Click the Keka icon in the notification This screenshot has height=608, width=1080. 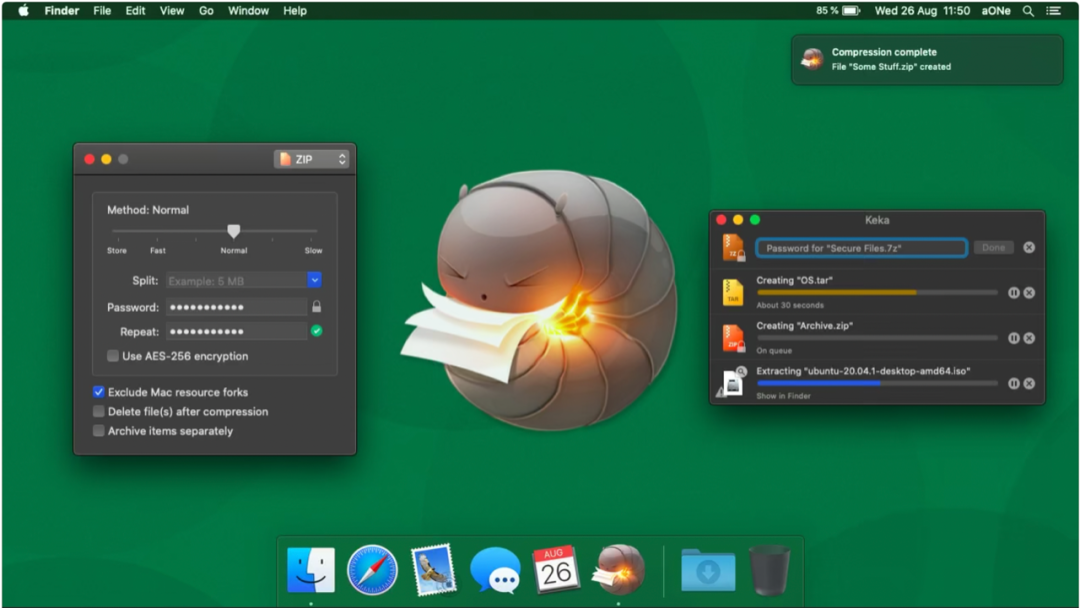click(x=812, y=59)
